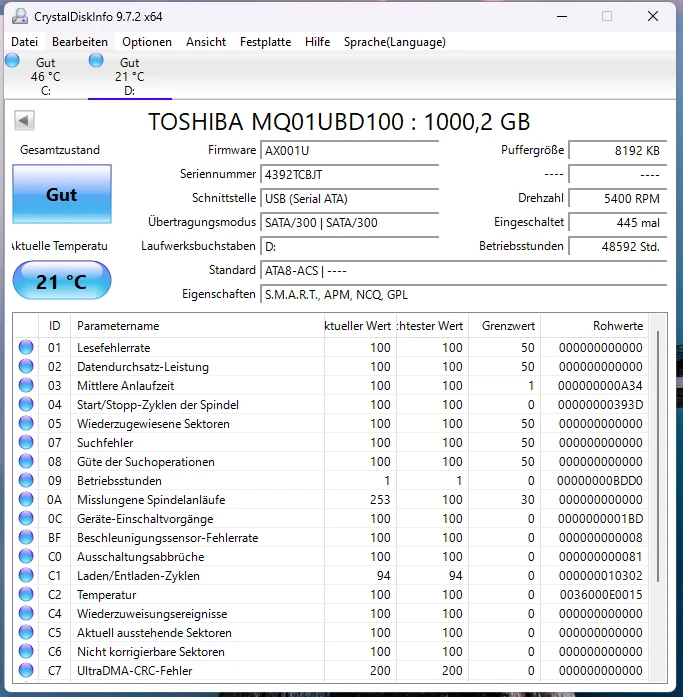Screen dimensions: 683x697
Task: Go to previous disk with left arrow button
Action: tap(24, 120)
